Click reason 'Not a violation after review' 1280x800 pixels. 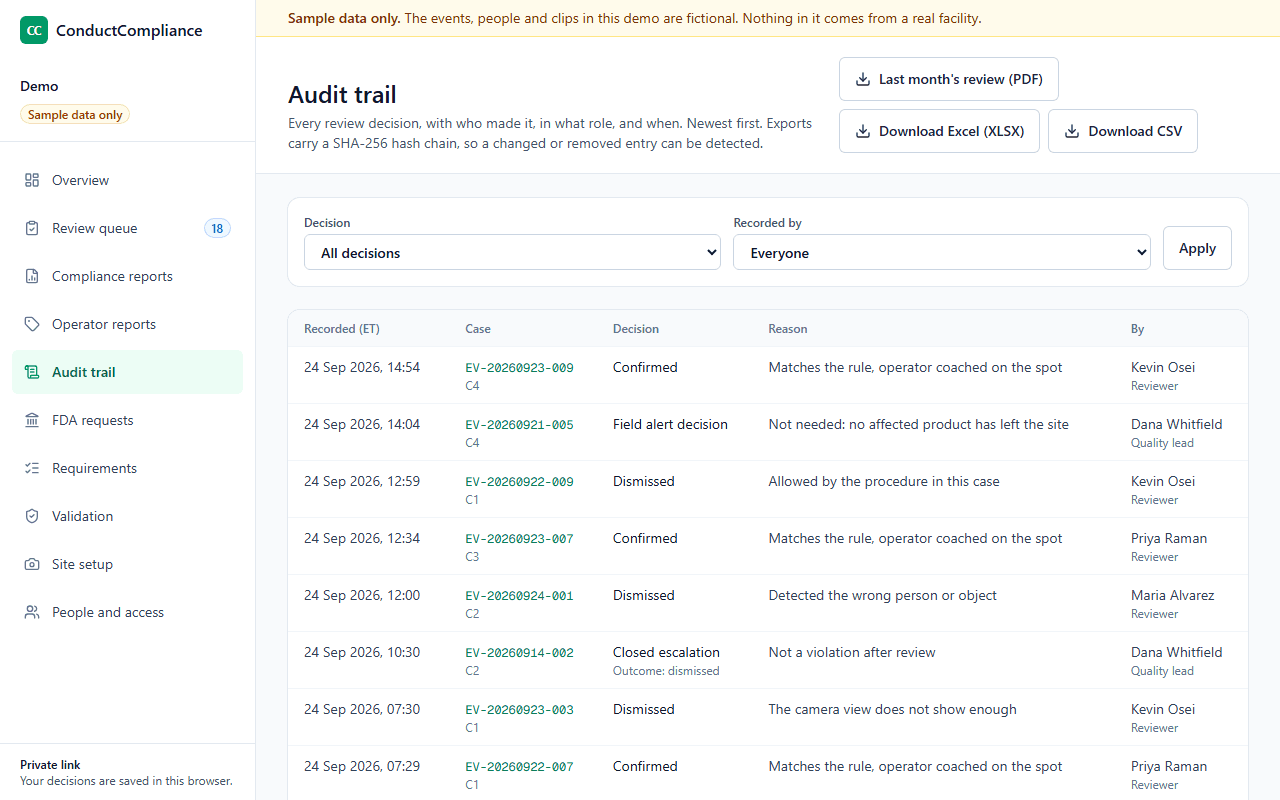click(852, 652)
